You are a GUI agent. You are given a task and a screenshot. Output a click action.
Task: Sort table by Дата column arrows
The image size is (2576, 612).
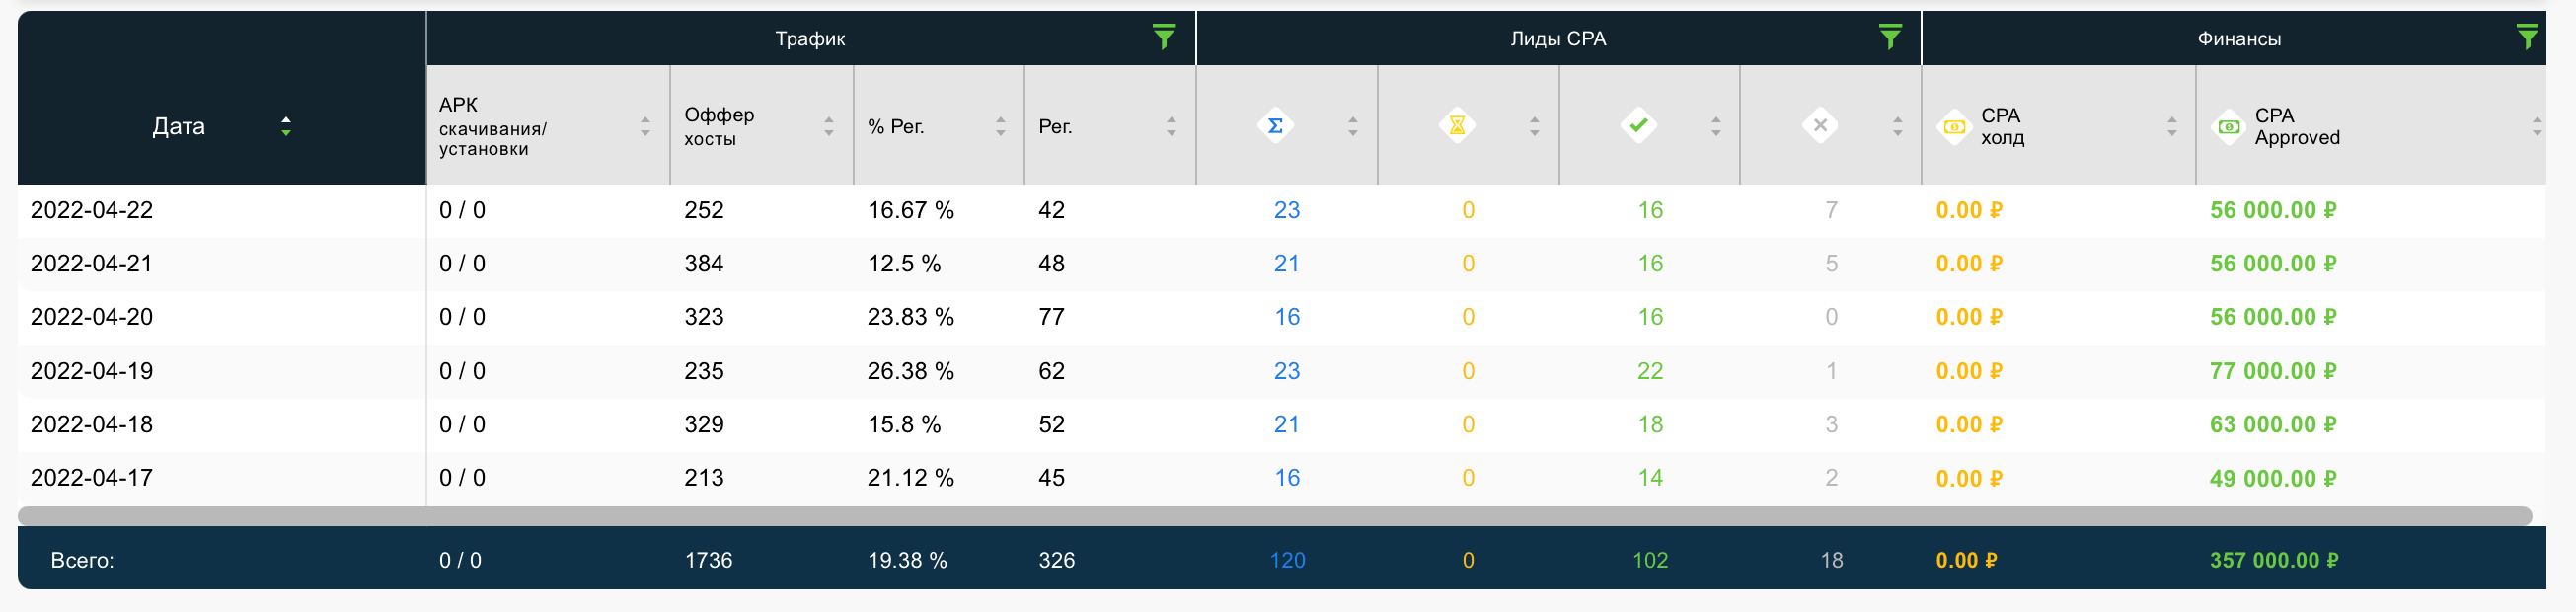click(x=286, y=126)
